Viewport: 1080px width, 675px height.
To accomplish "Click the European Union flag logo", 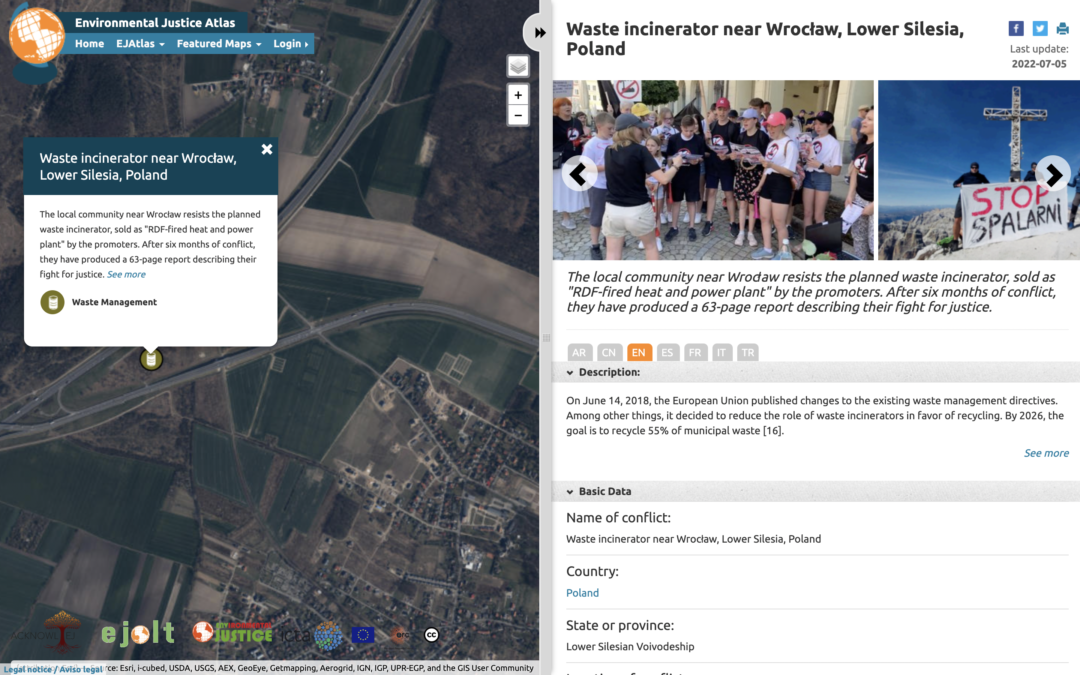I will pyautogui.click(x=363, y=634).
